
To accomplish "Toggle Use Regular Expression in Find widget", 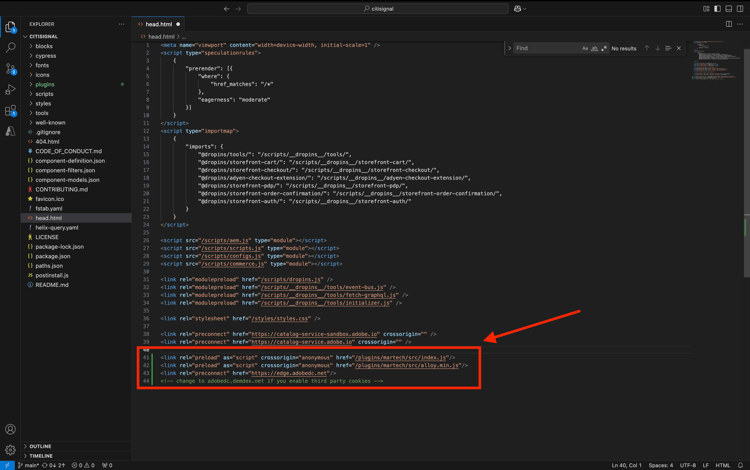I will click(x=604, y=48).
